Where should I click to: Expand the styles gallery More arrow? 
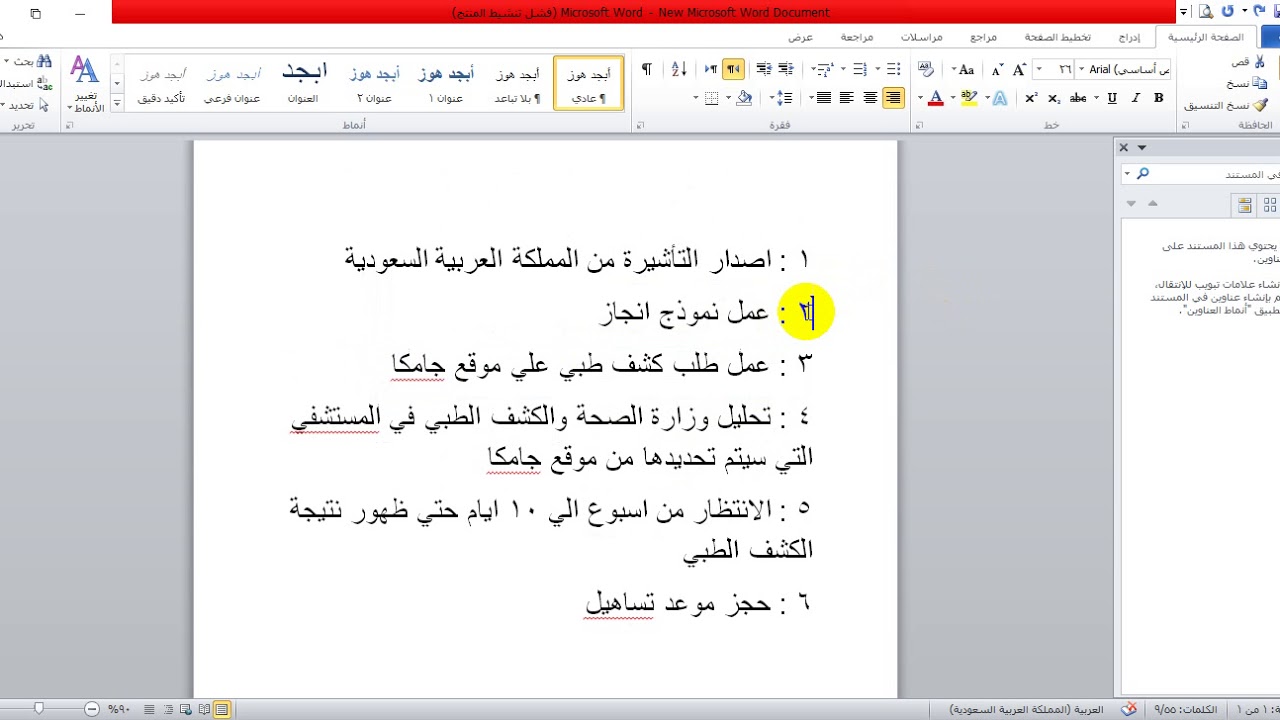point(117,102)
